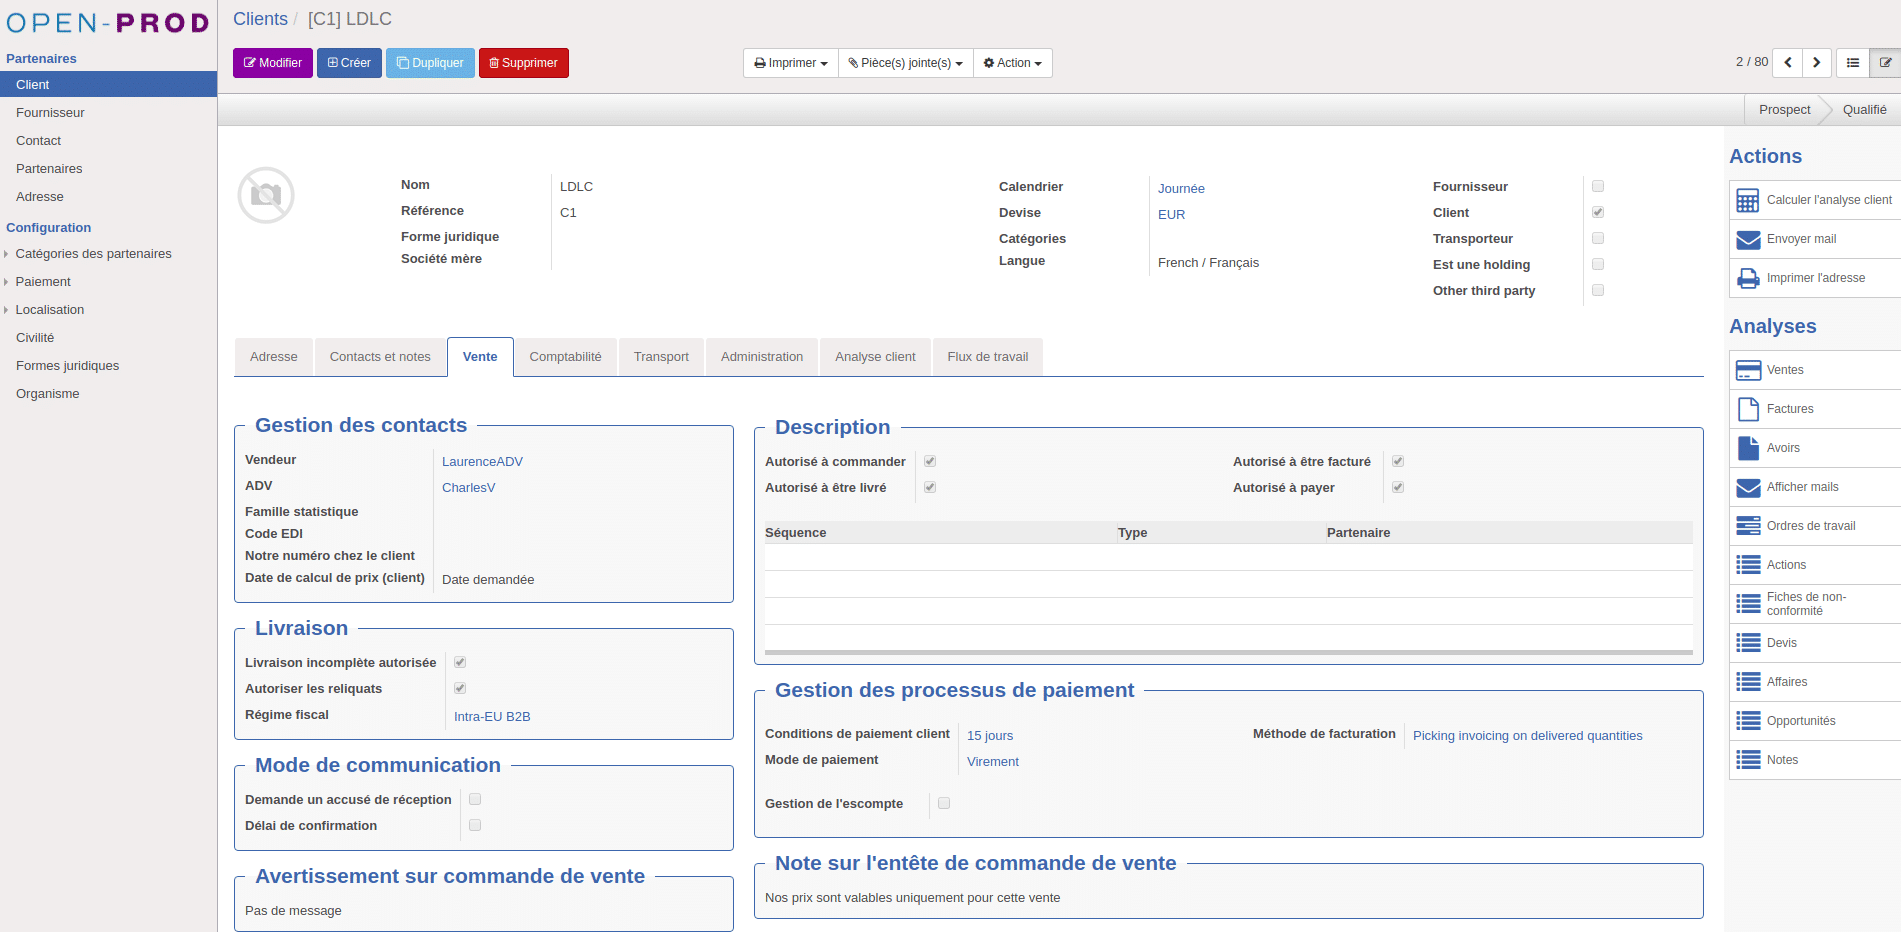Click the printer icon for Imprimer l'adresse

(1747, 279)
